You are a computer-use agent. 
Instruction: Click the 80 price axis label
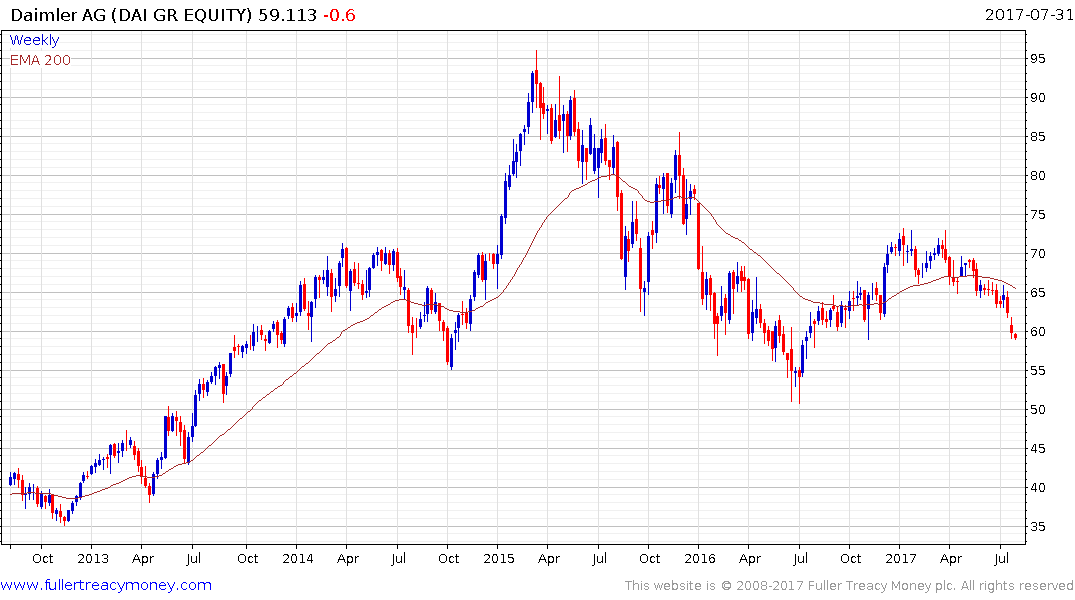(1037, 176)
